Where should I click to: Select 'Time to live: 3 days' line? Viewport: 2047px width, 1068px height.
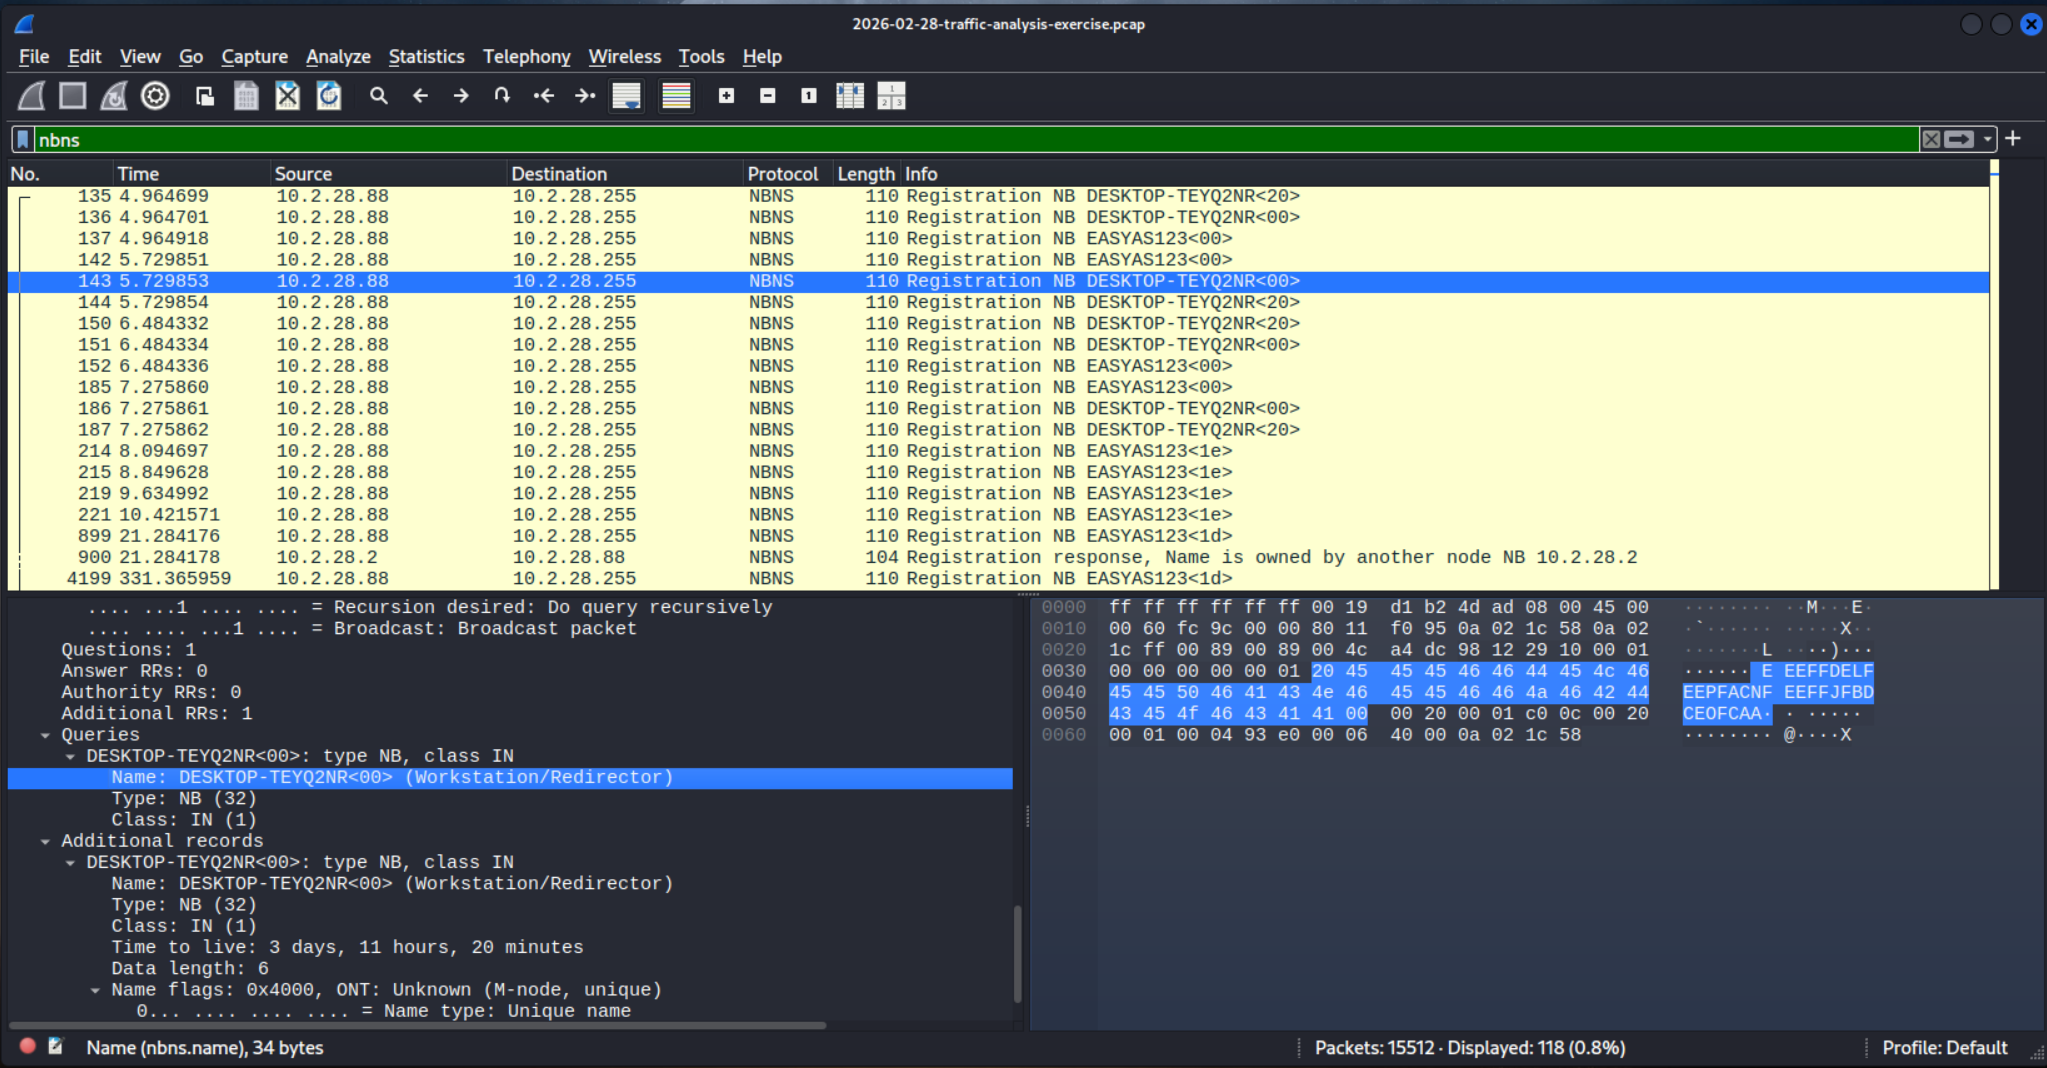[x=347, y=947]
